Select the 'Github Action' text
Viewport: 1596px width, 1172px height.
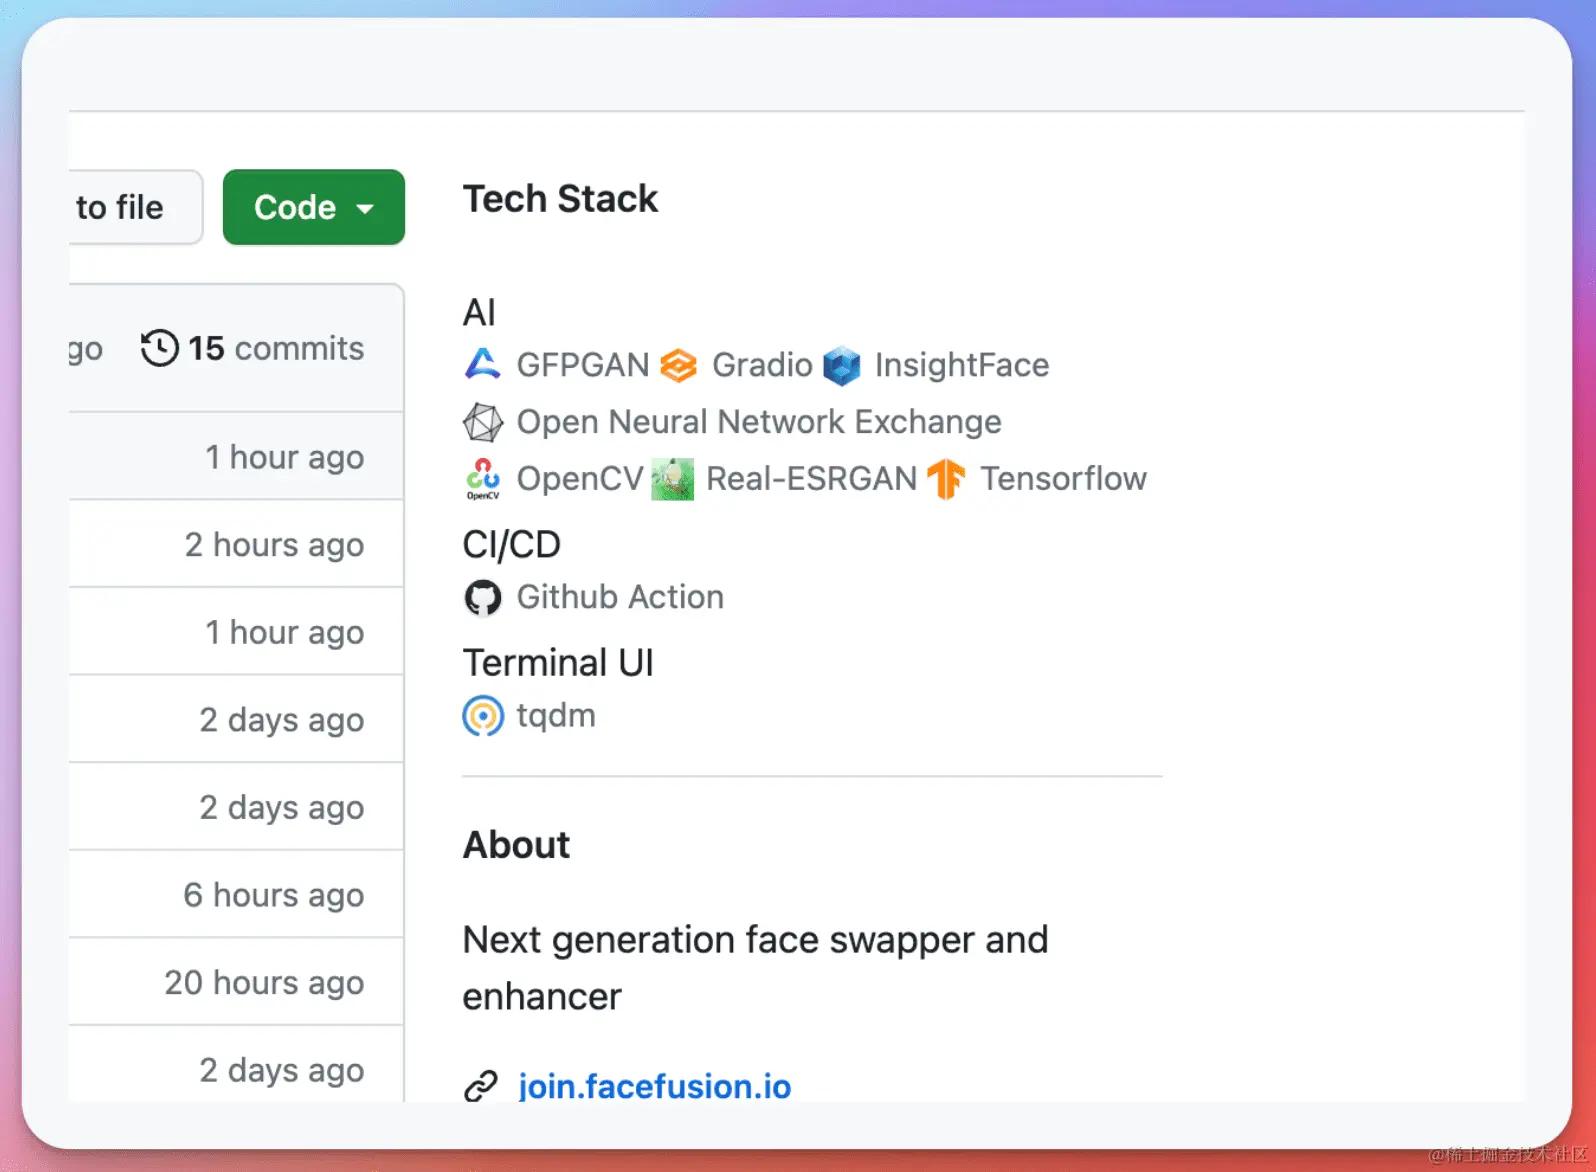(620, 597)
